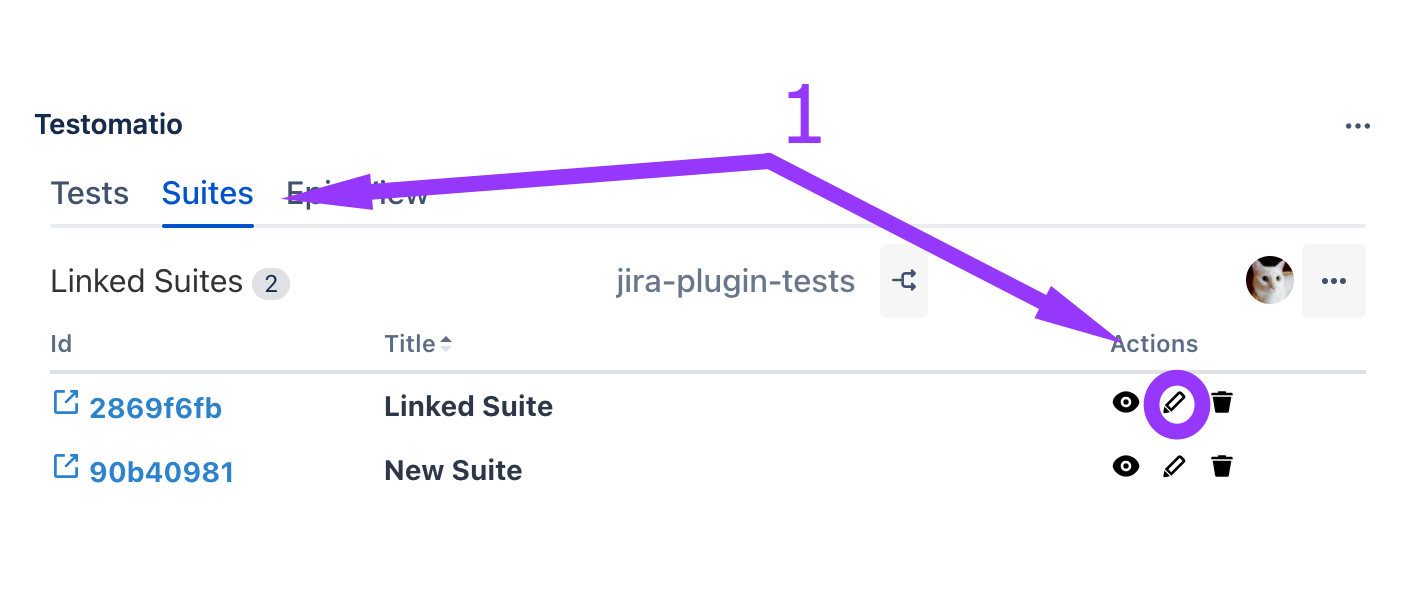Edit the Linked Suite row
The image size is (1406, 592).
(x=1174, y=404)
